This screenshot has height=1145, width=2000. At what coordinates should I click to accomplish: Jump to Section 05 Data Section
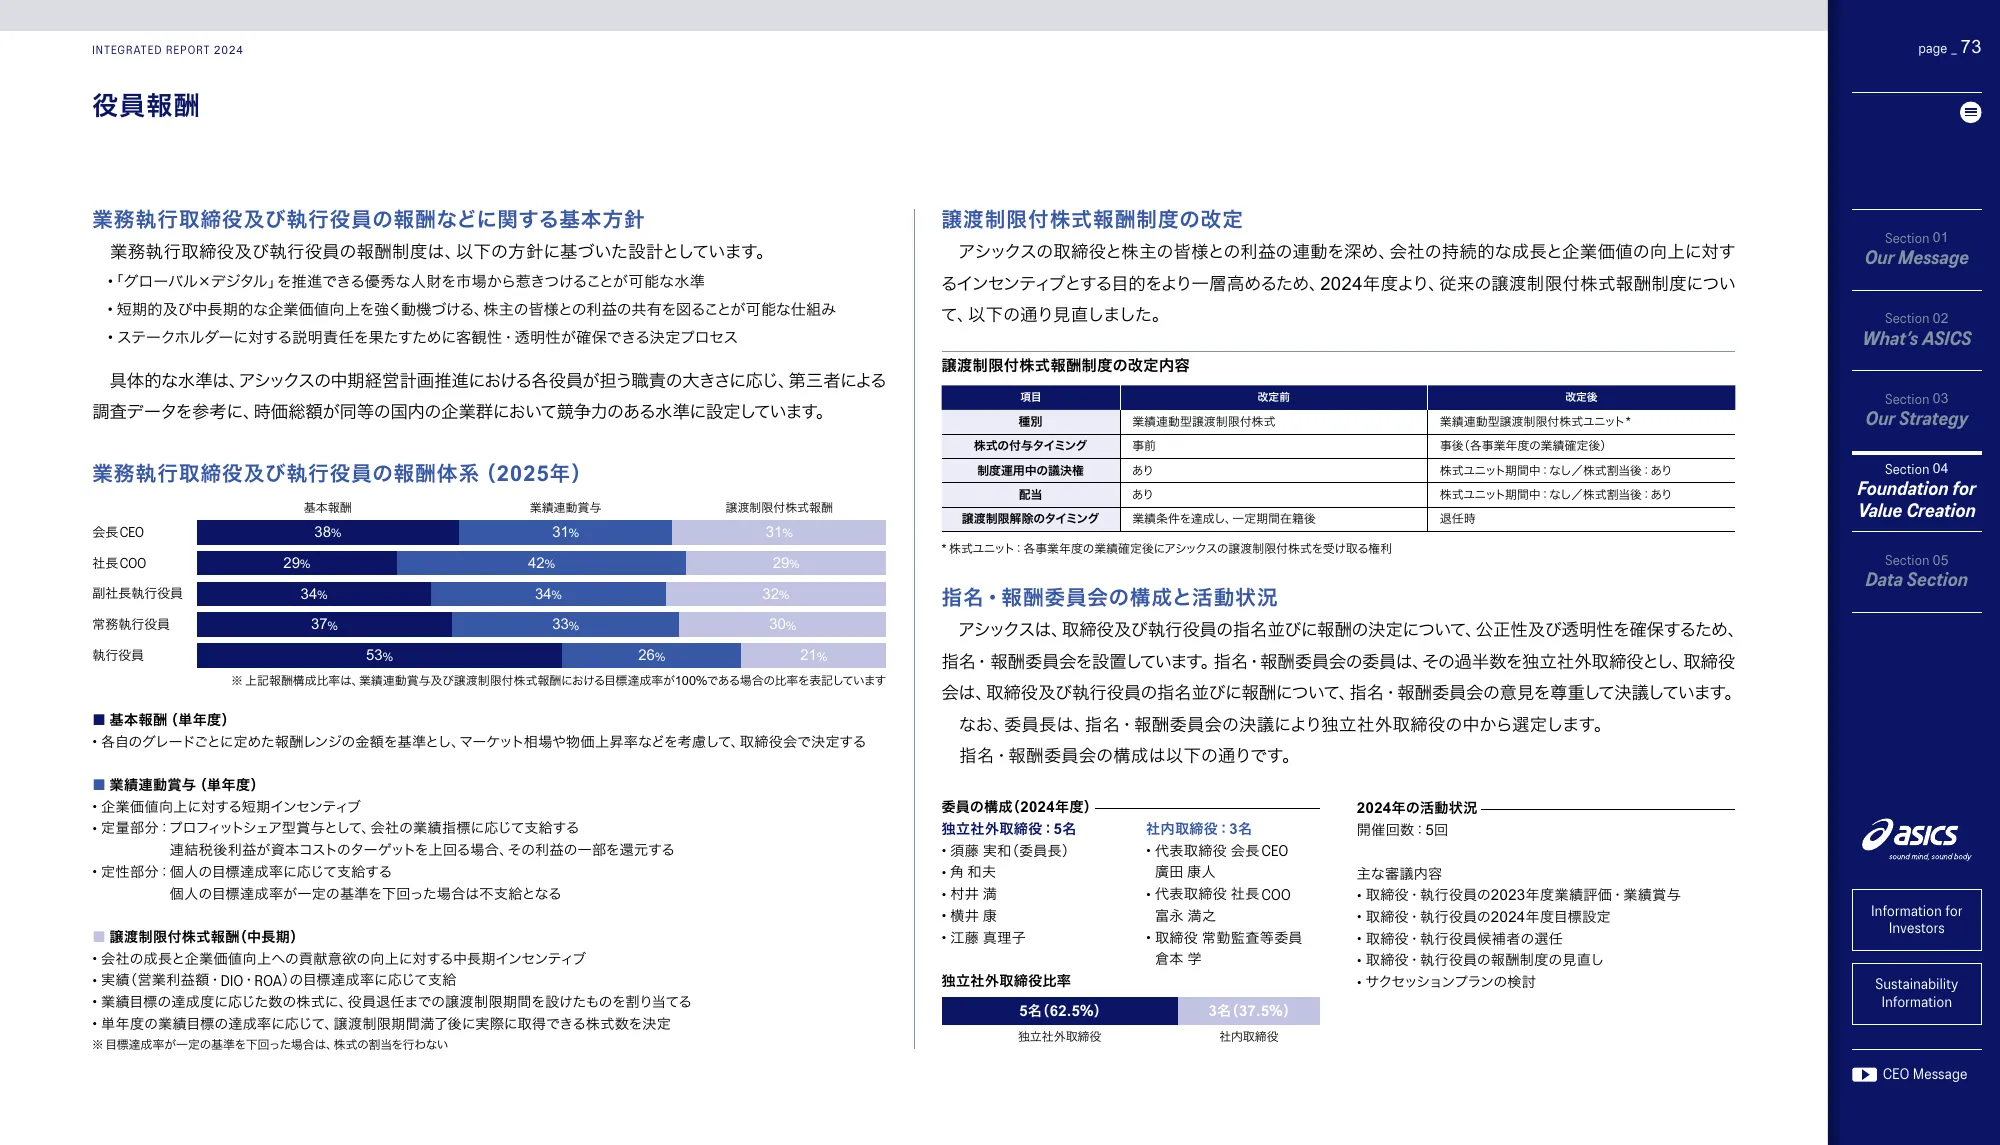(x=1916, y=571)
